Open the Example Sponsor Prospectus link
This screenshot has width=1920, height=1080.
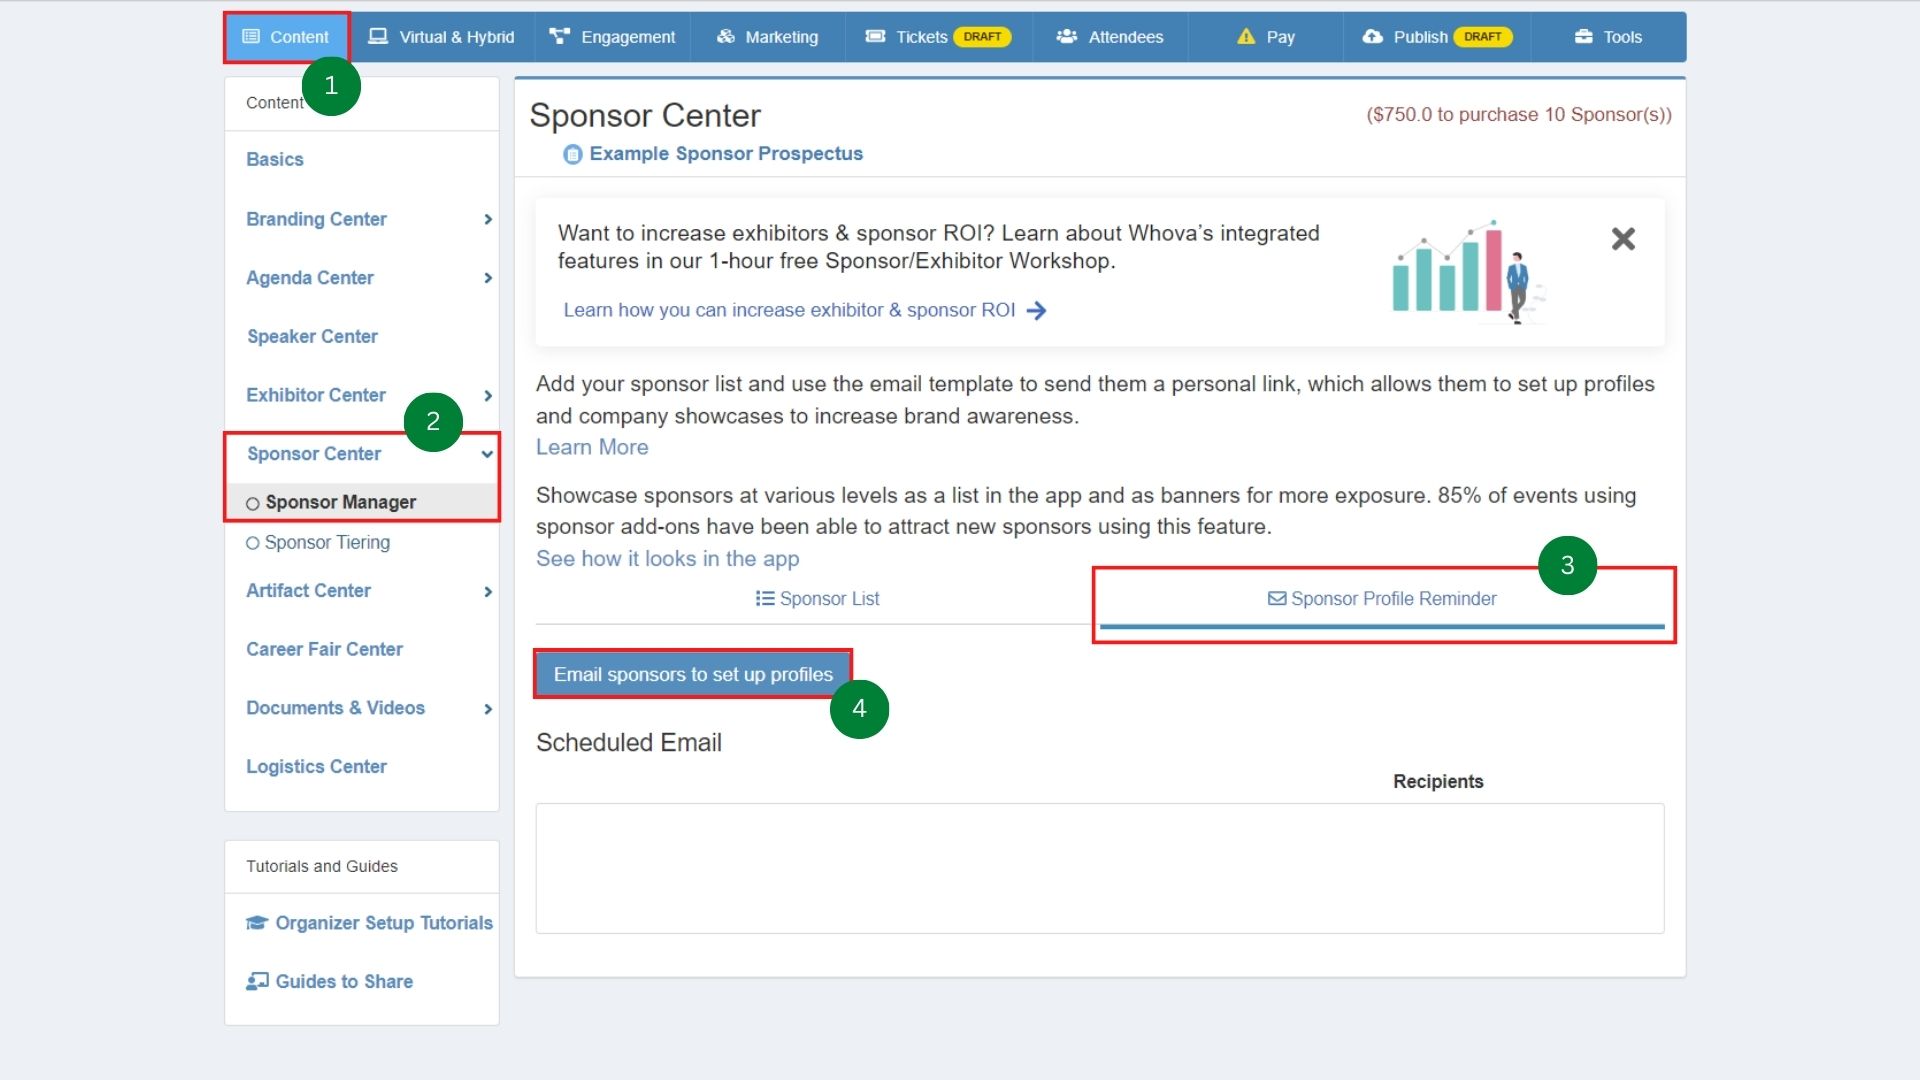[x=725, y=154]
